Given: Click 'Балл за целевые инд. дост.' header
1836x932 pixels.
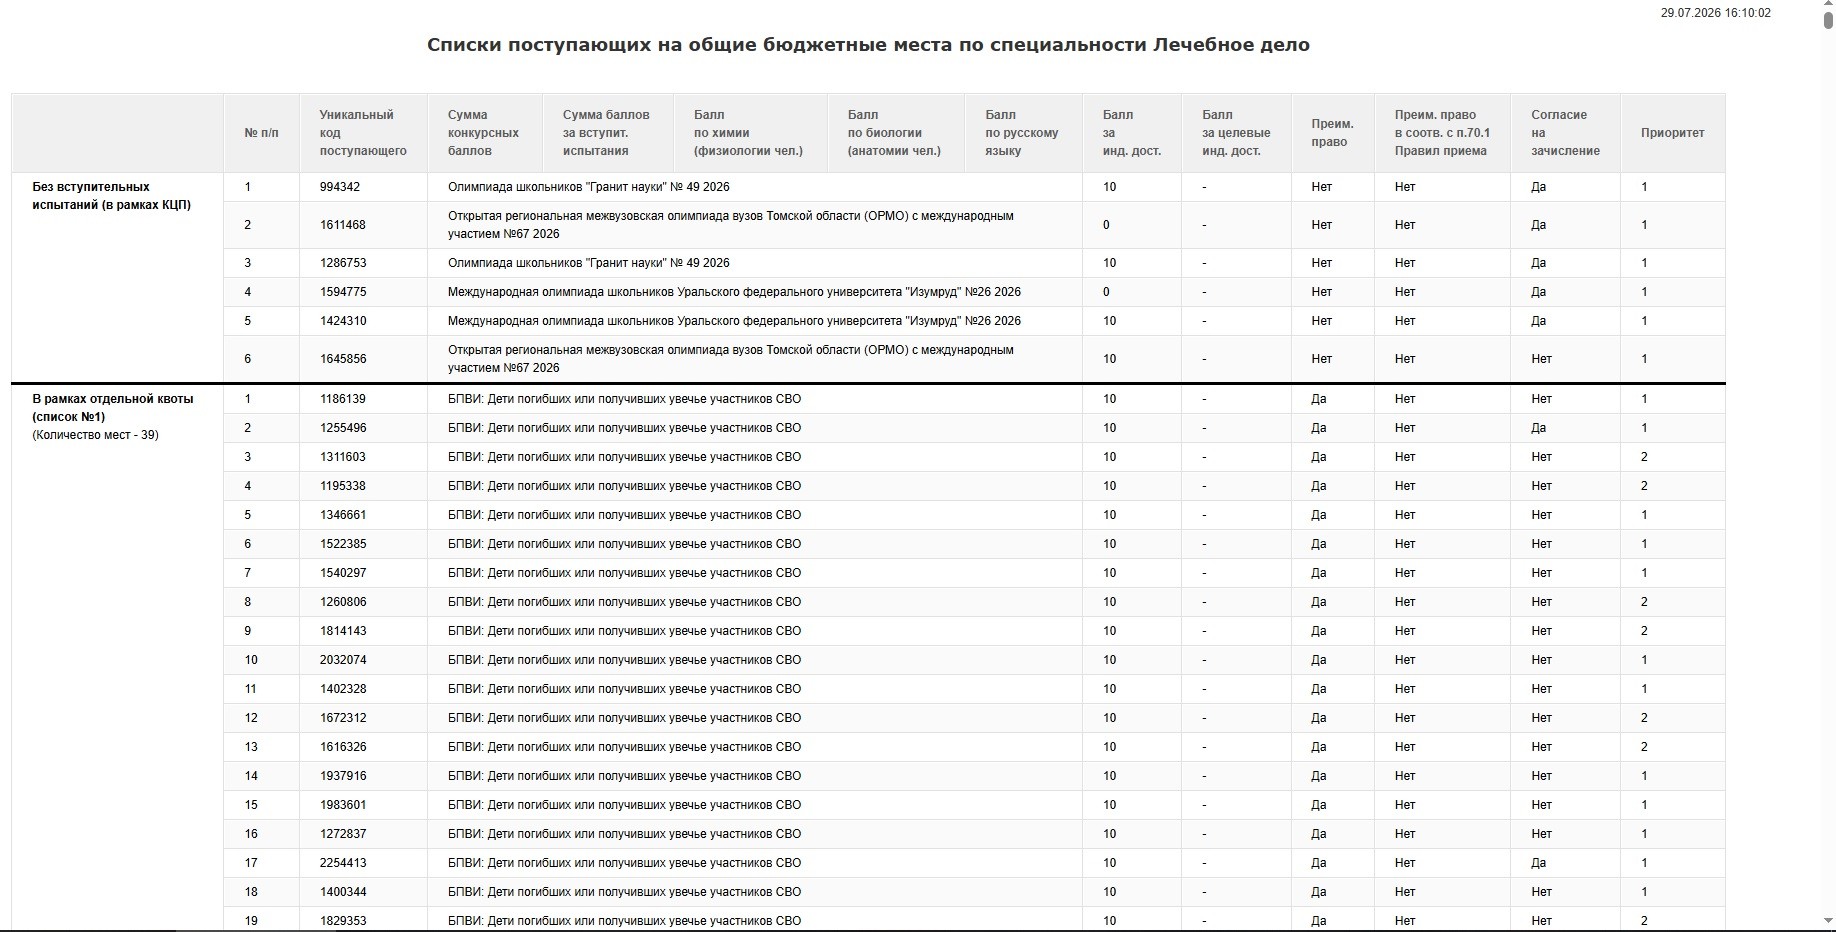Looking at the screenshot, I should 1237,133.
